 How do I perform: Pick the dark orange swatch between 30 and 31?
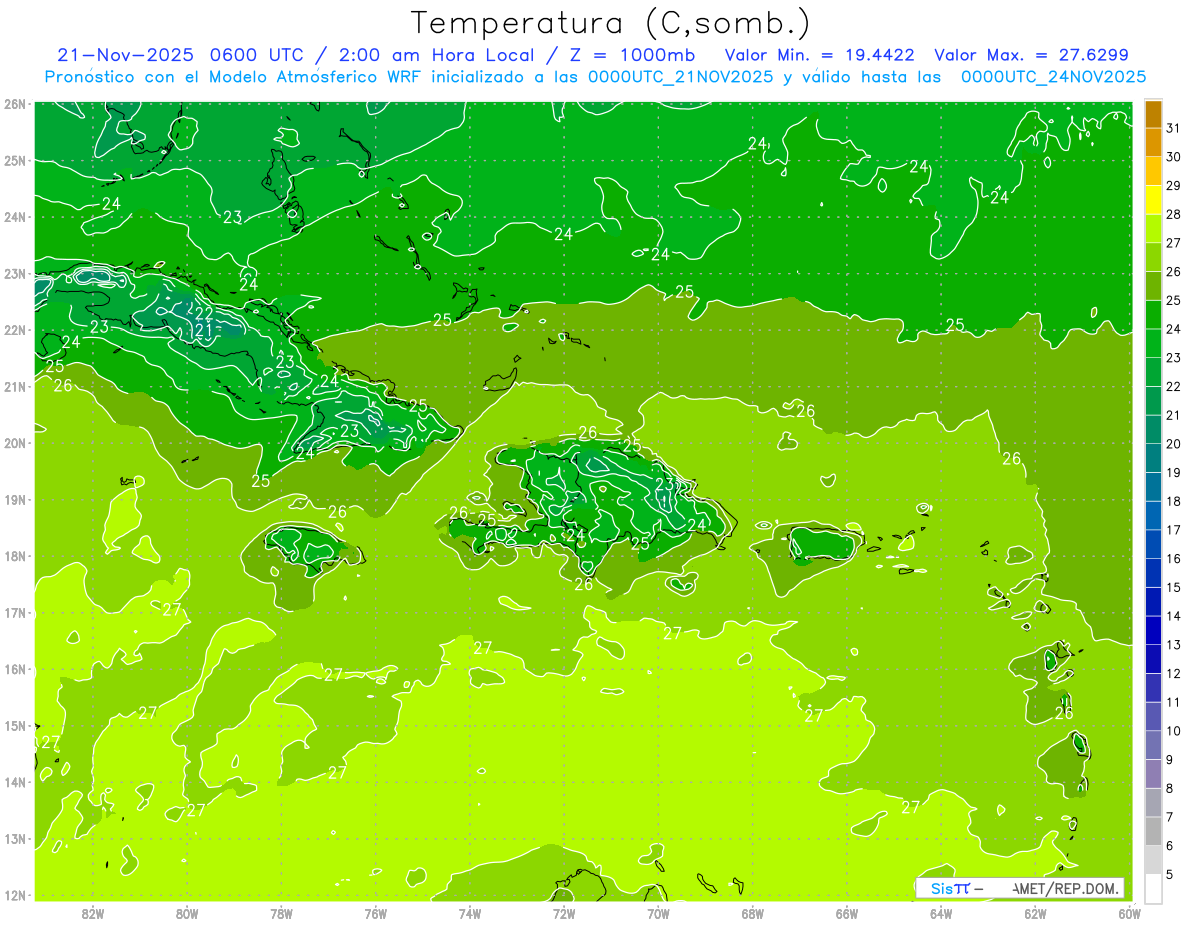point(1153,143)
